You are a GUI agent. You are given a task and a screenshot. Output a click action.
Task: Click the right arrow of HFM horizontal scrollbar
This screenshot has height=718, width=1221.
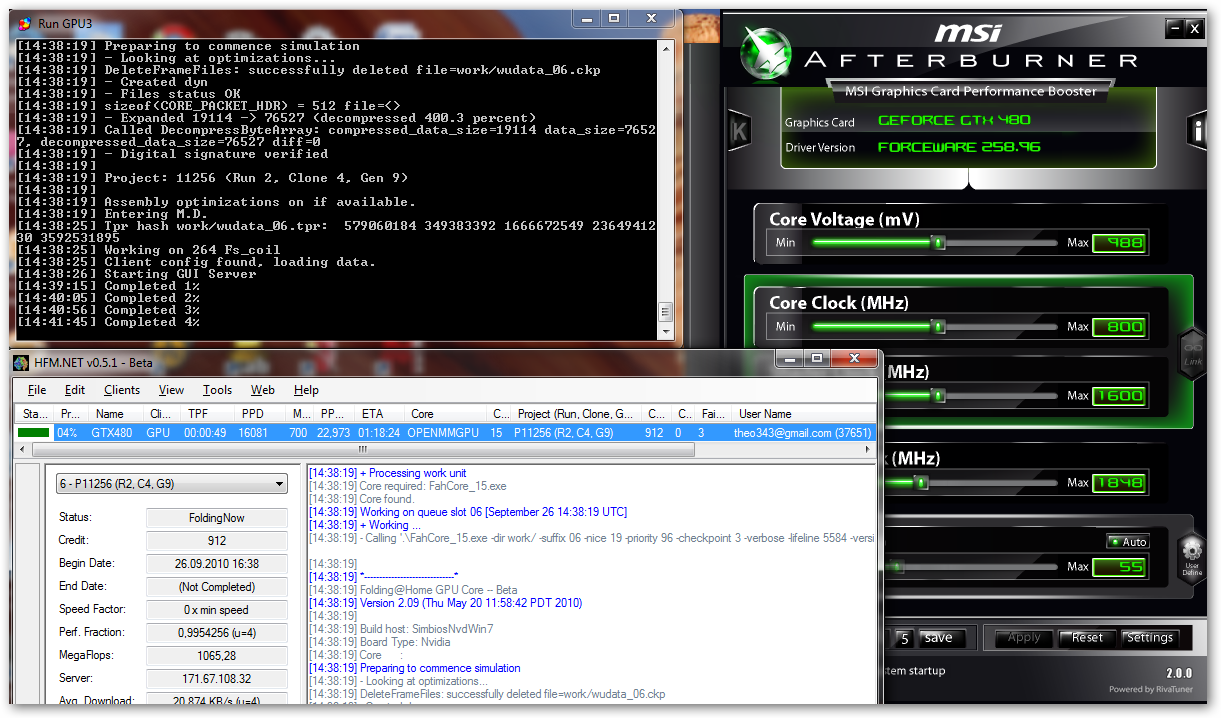(870, 451)
